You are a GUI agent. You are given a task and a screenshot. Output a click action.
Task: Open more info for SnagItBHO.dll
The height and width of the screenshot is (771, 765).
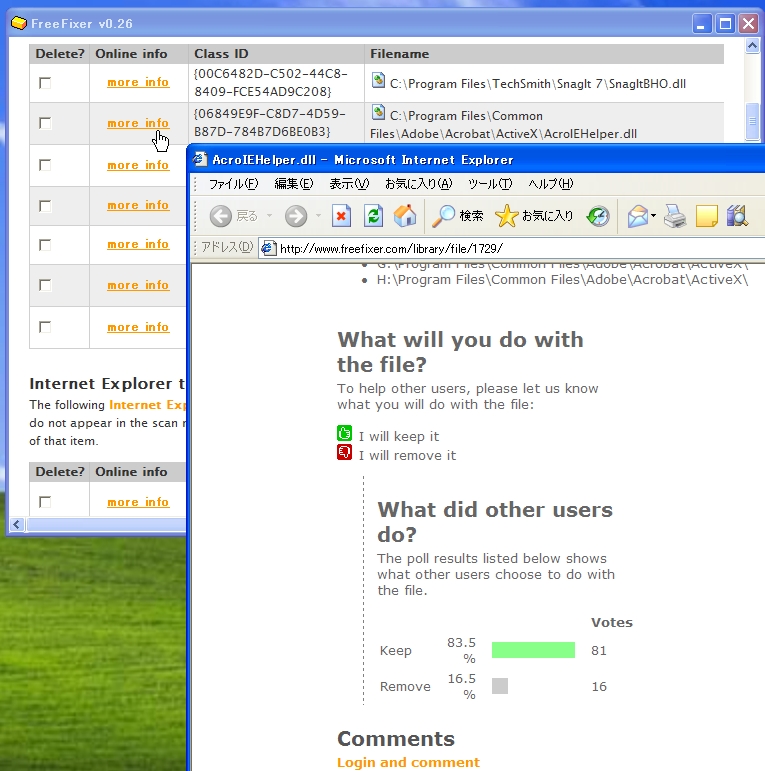[x=138, y=82]
